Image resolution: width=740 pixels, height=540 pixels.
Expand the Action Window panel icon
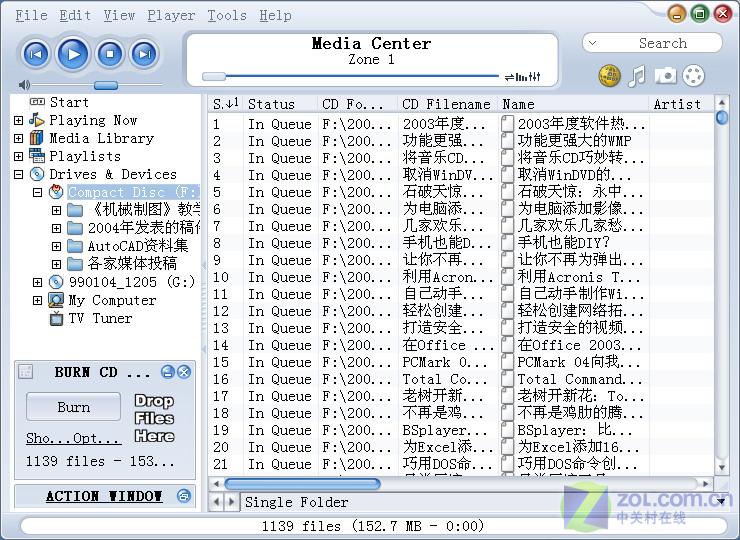[184, 496]
